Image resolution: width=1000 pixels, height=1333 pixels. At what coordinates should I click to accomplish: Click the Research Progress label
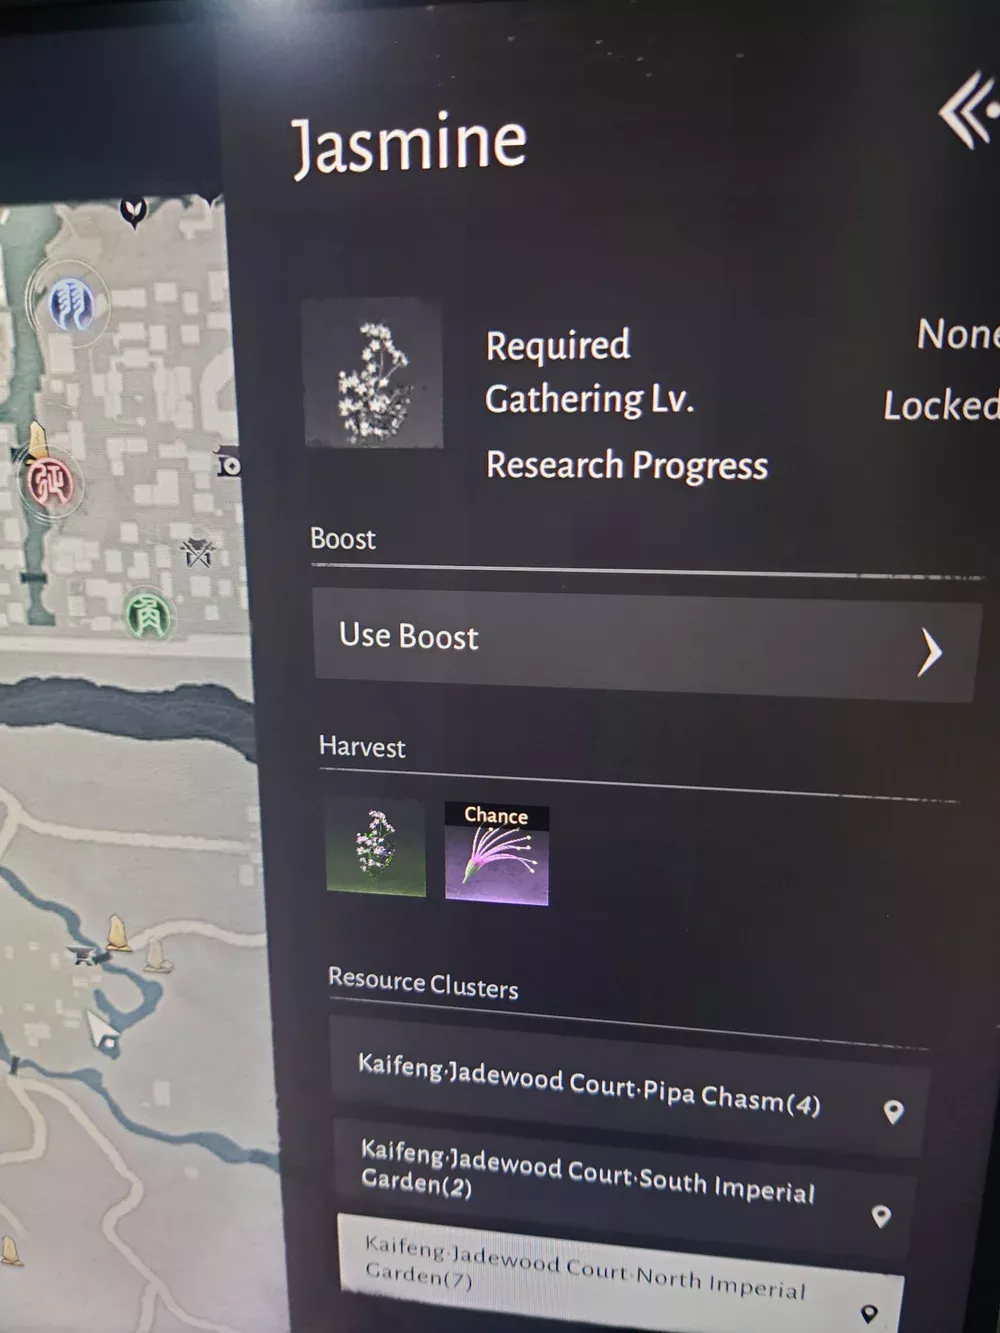(x=627, y=466)
